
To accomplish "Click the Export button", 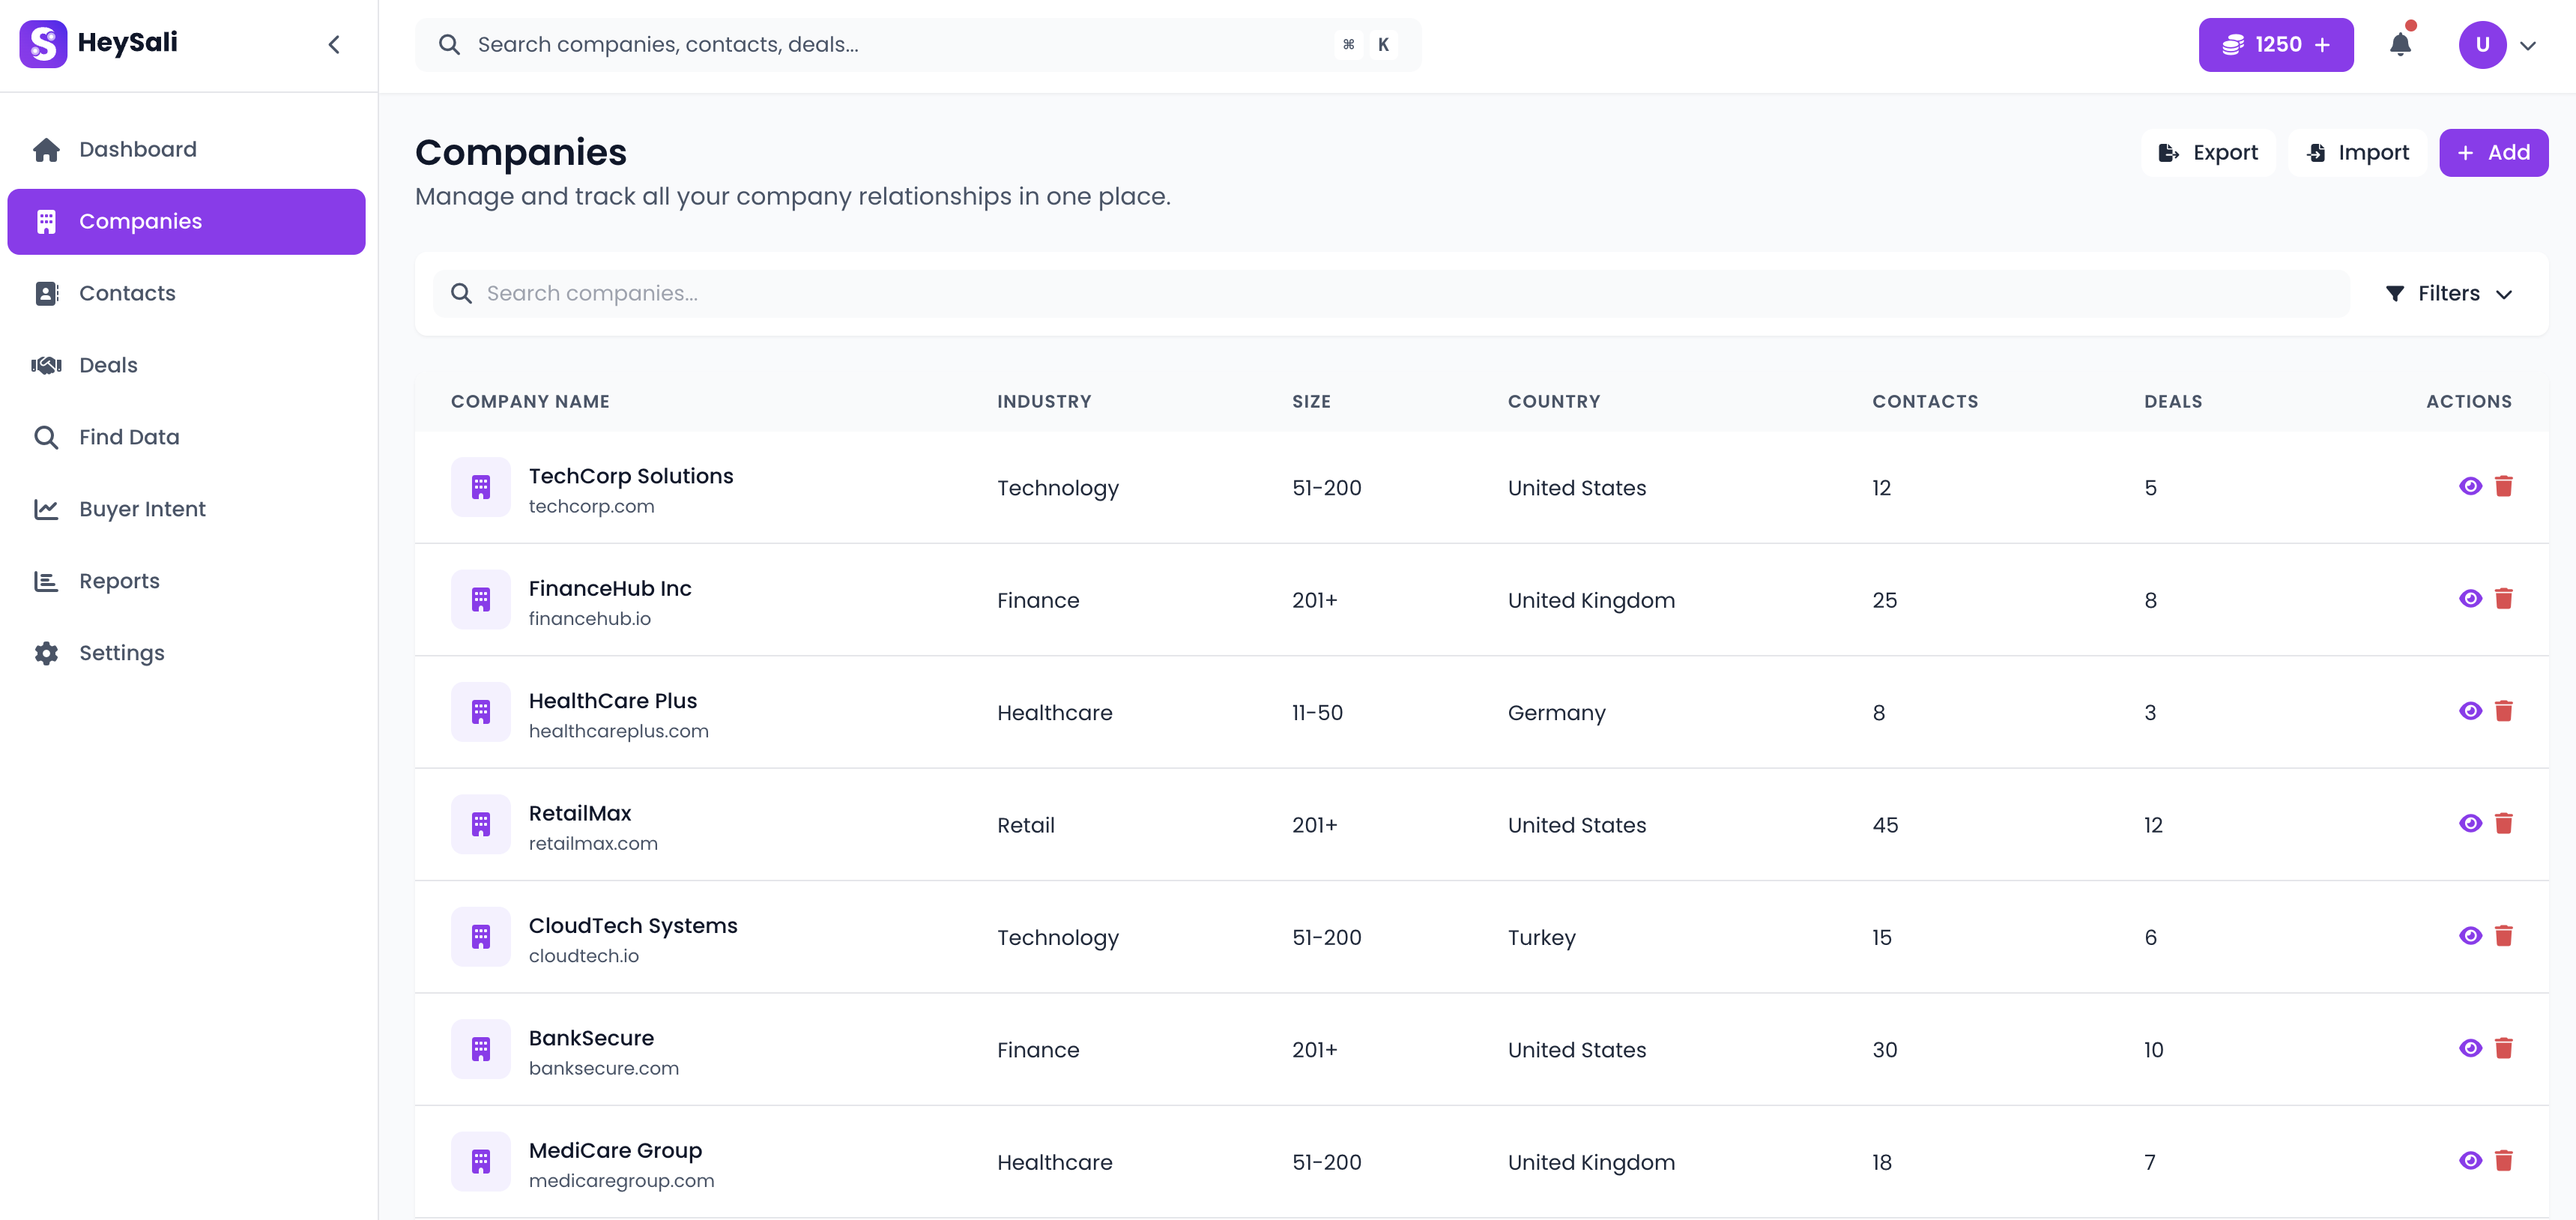I will (2209, 152).
